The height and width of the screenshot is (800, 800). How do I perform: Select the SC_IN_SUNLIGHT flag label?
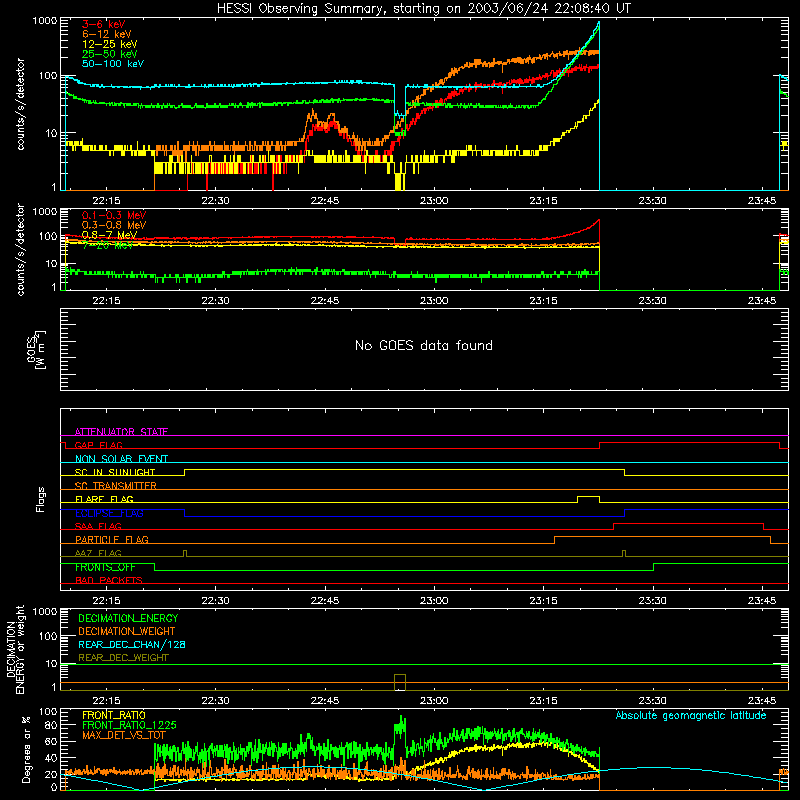tap(115, 472)
